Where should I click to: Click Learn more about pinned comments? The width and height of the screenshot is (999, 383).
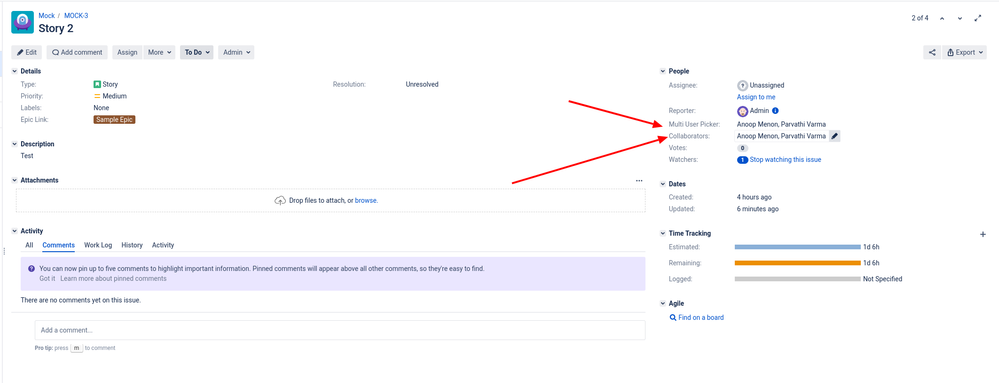[x=113, y=278]
